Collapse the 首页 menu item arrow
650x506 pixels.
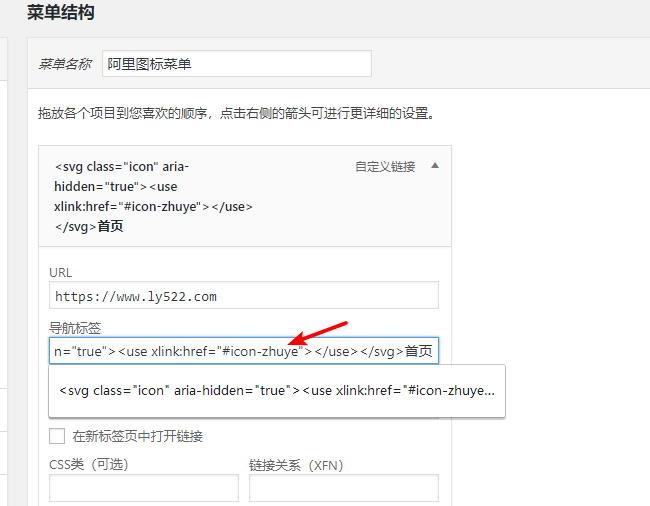[x=434, y=166]
